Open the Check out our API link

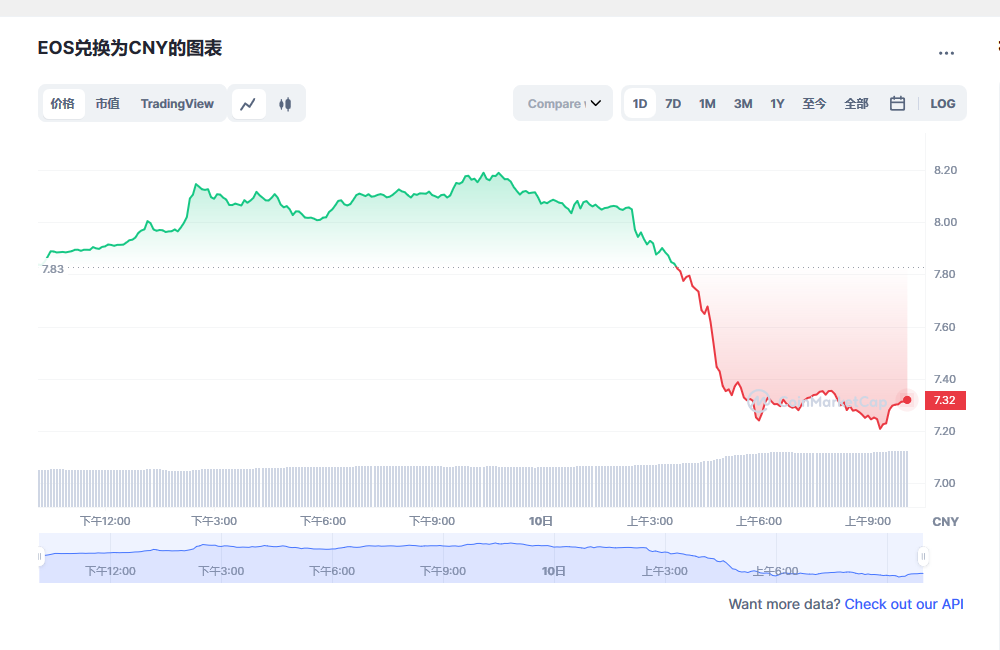(x=904, y=604)
